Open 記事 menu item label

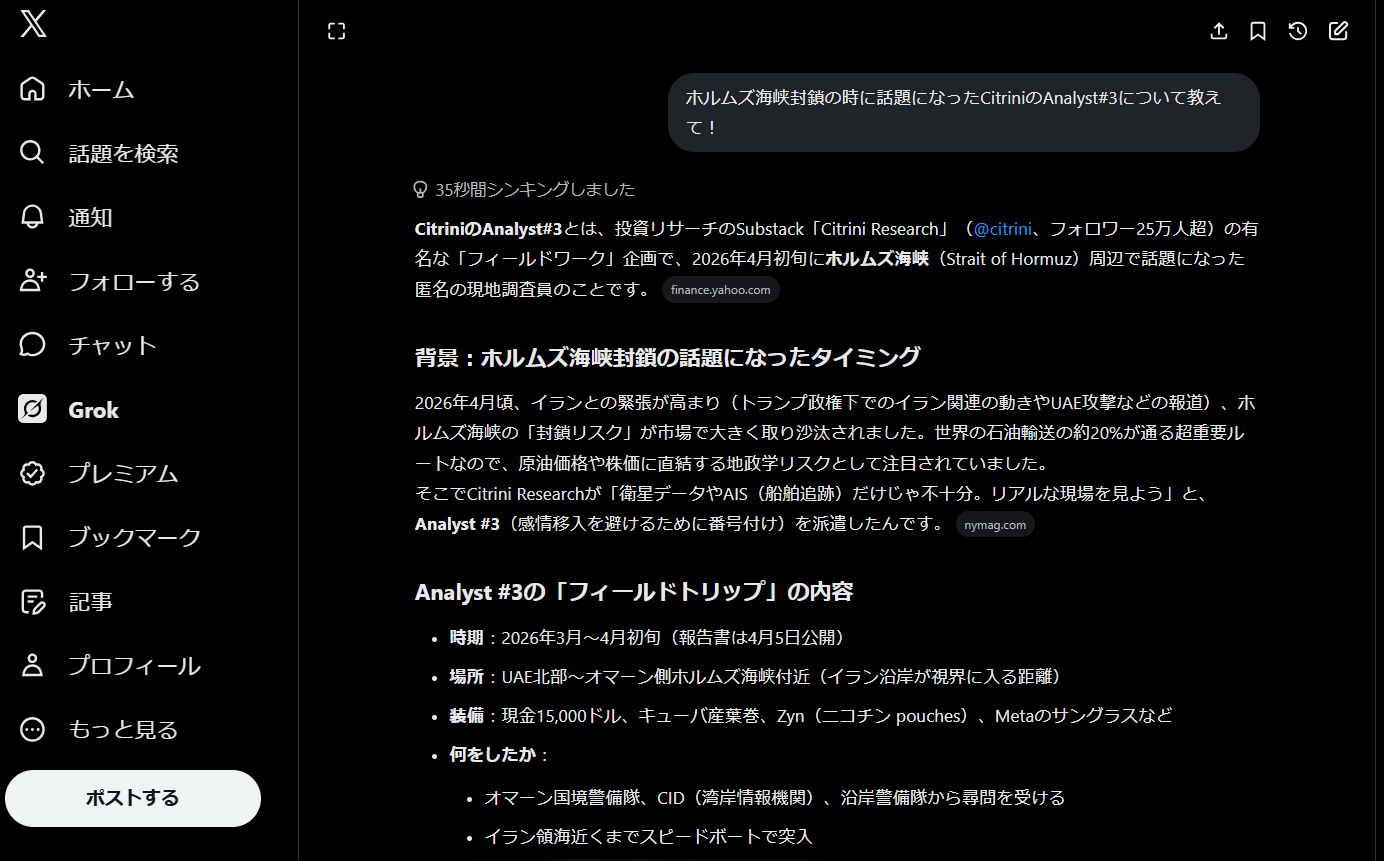[90, 601]
